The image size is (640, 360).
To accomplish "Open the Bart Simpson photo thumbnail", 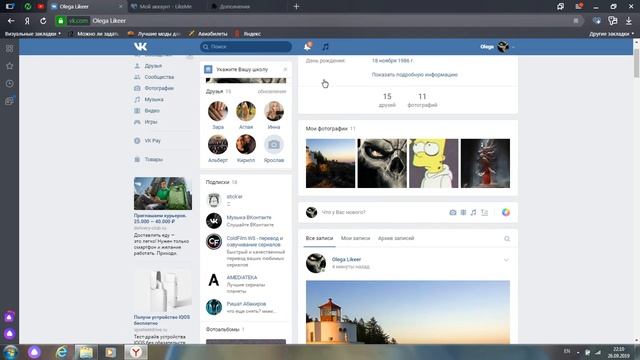I will [x=433, y=163].
